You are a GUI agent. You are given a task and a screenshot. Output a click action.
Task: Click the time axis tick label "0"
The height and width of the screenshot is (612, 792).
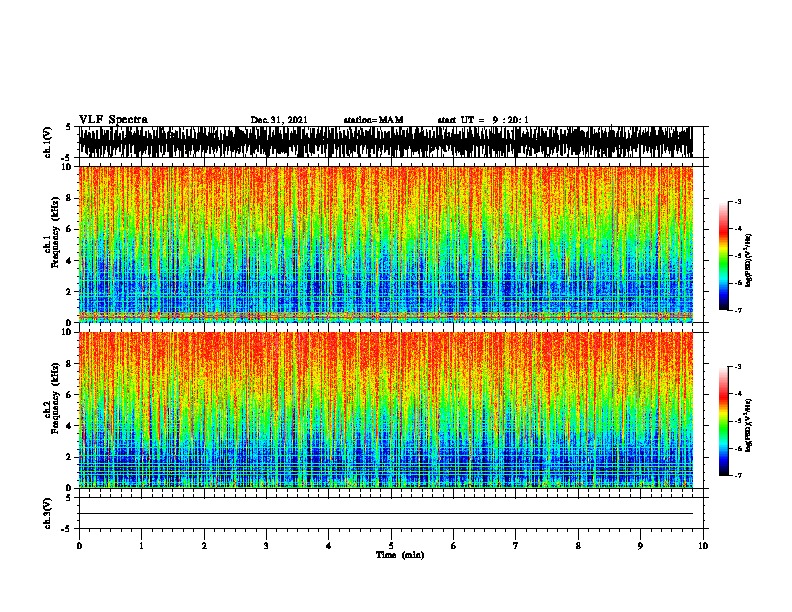coord(79,546)
